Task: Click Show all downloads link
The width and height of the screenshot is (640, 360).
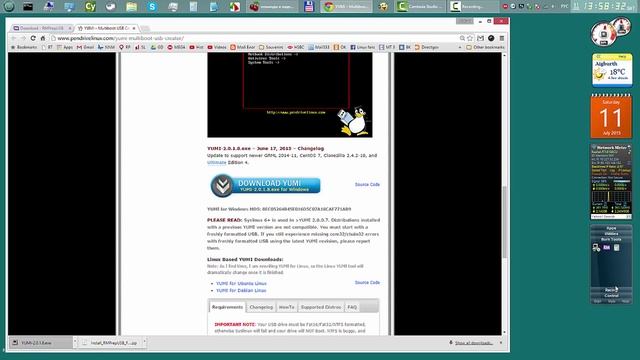Action: coord(473,343)
